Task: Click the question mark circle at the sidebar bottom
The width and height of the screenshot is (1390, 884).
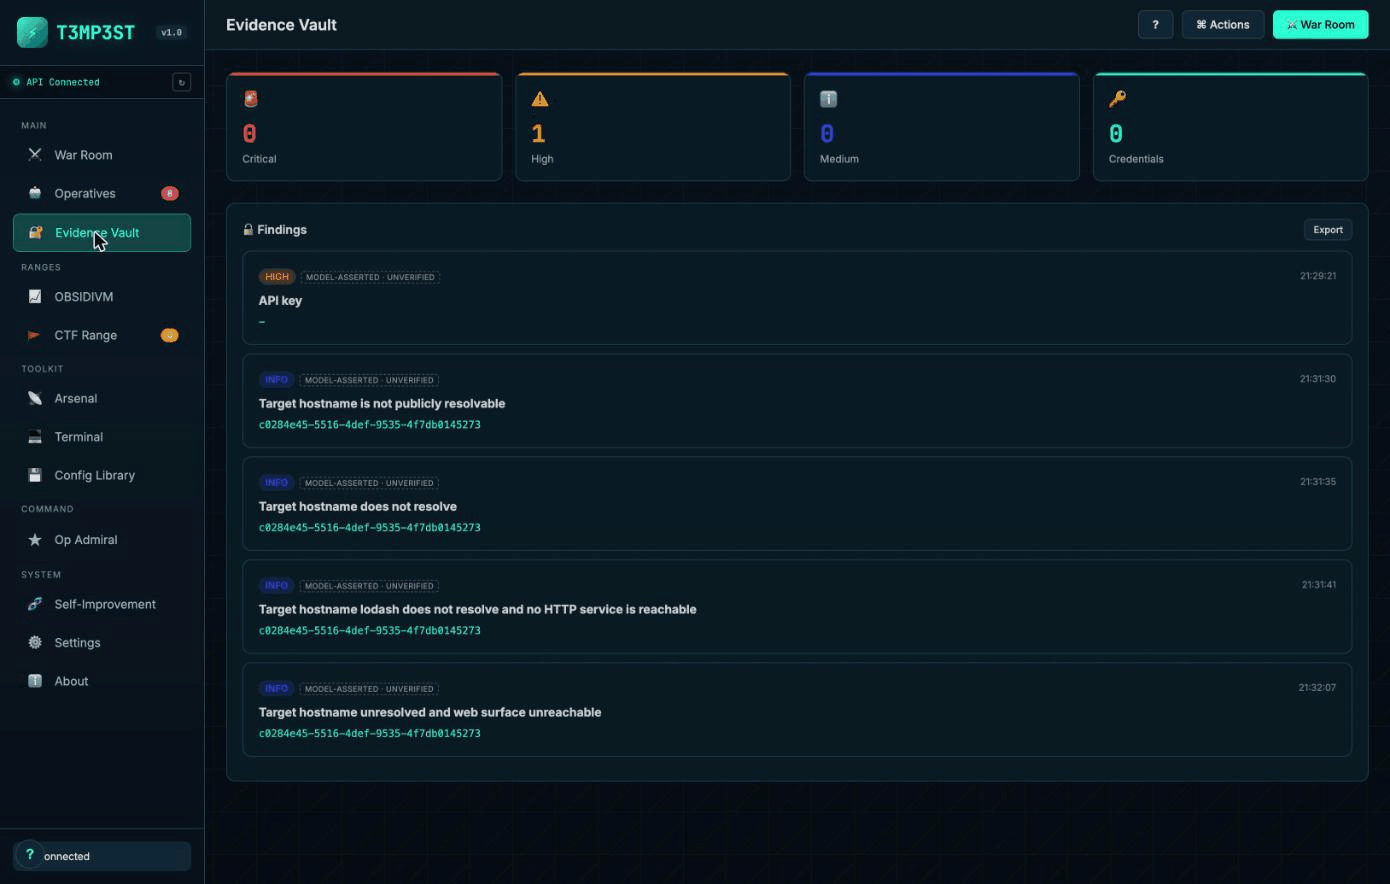Action: [x=29, y=855]
